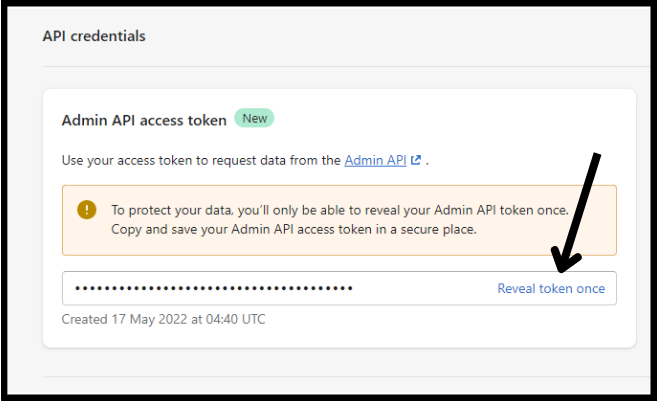Click the 'UTC' text in the creation date
Viewport: 657px width, 401px height.
[x=253, y=319]
